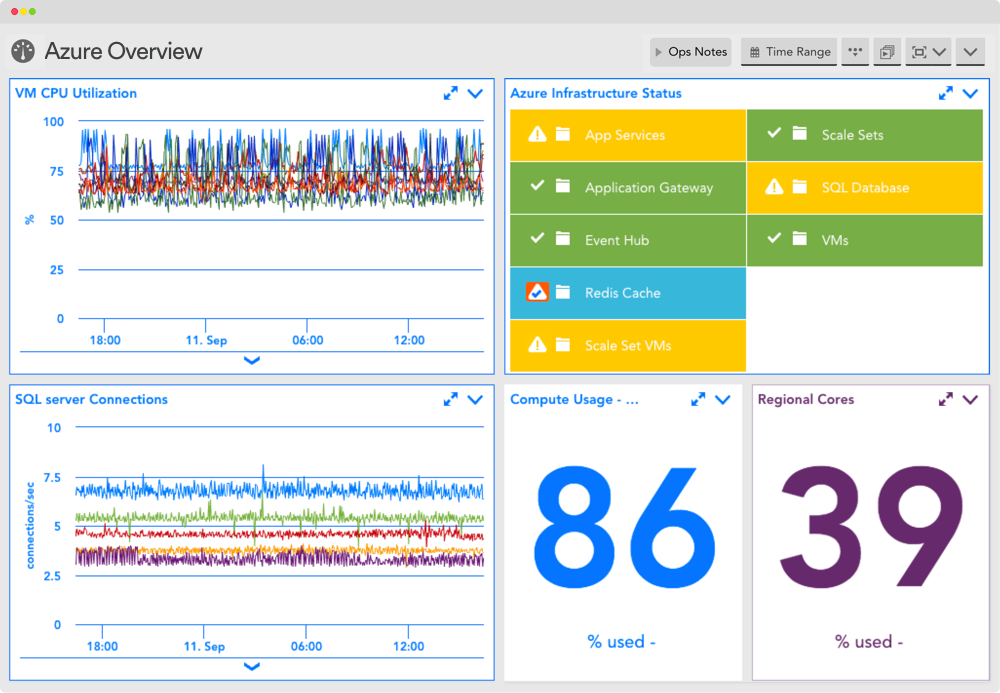Screen dimensions: 1000x693
Task: Click the Azure Overview dashboard gauge icon
Action: pos(23,51)
